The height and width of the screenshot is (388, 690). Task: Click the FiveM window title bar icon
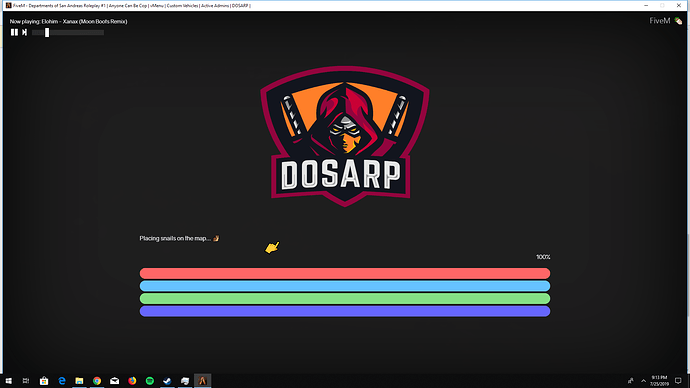[x=8, y=5]
